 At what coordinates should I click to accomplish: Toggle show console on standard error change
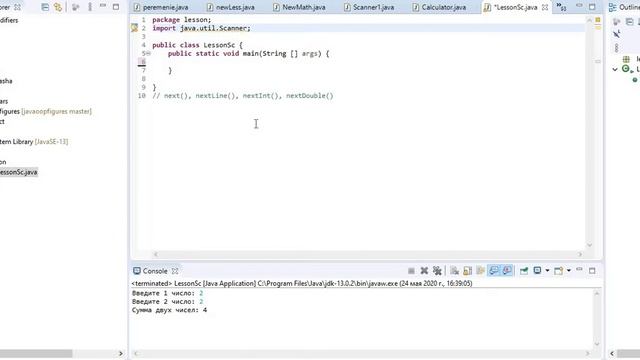pos(507,271)
